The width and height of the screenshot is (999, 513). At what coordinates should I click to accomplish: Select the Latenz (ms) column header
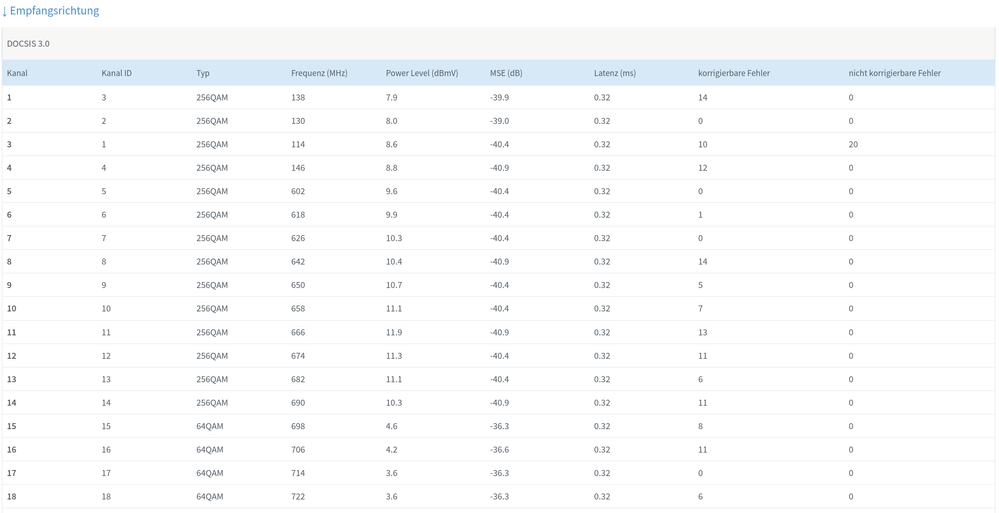point(614,73)
